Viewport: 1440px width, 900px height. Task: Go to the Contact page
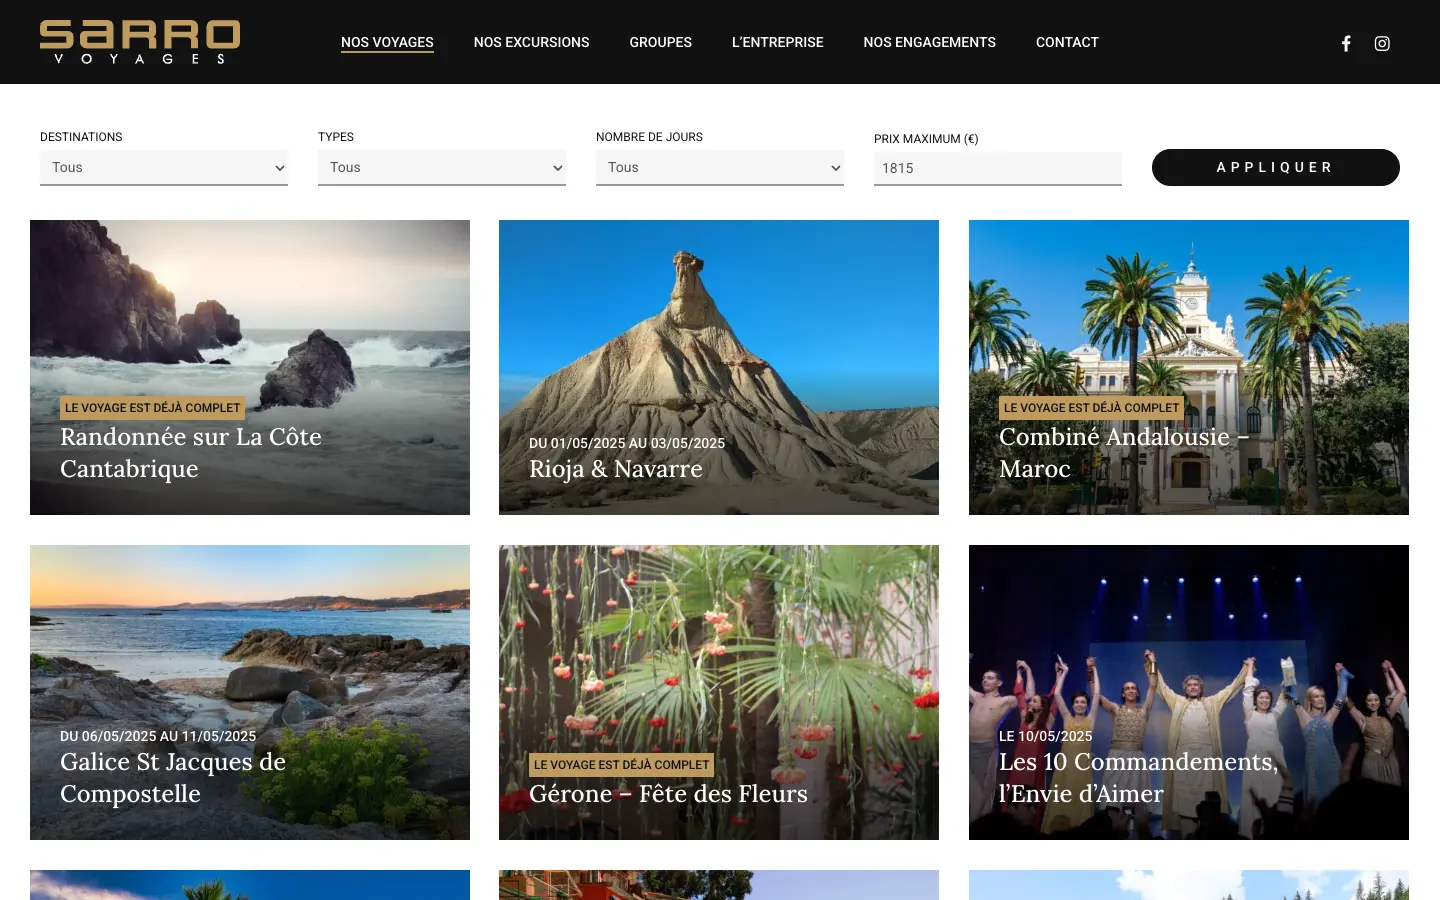click(1067, 42)
